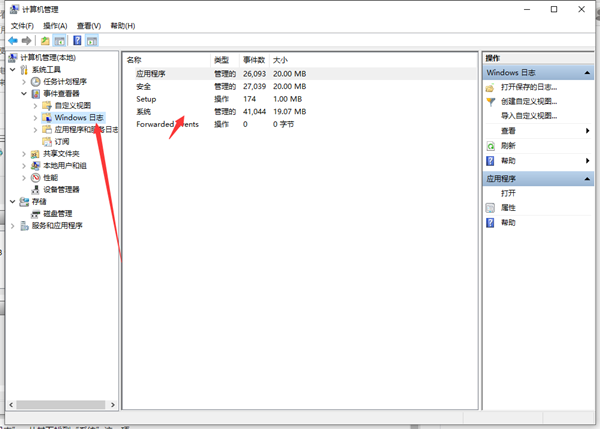
Task: Click the Back arrow toolbar icon
Action: pos(12,41)
